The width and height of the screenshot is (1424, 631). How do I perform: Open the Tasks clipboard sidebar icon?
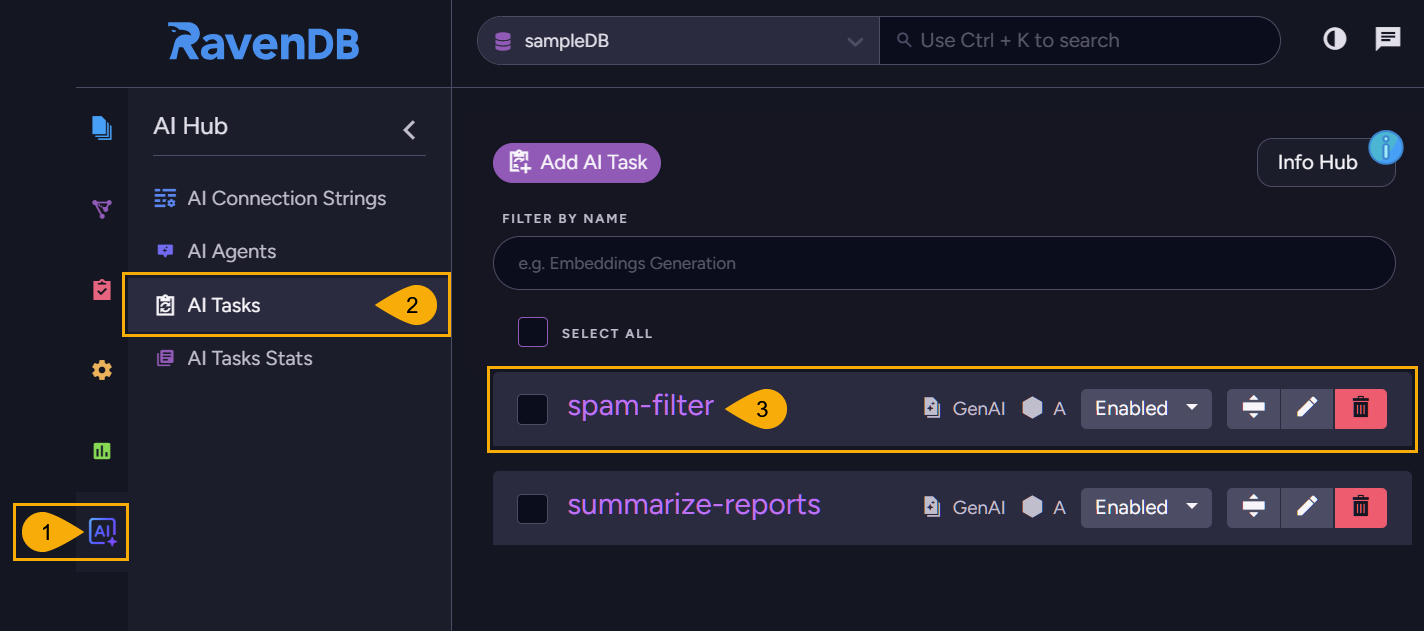click(102, 290)
